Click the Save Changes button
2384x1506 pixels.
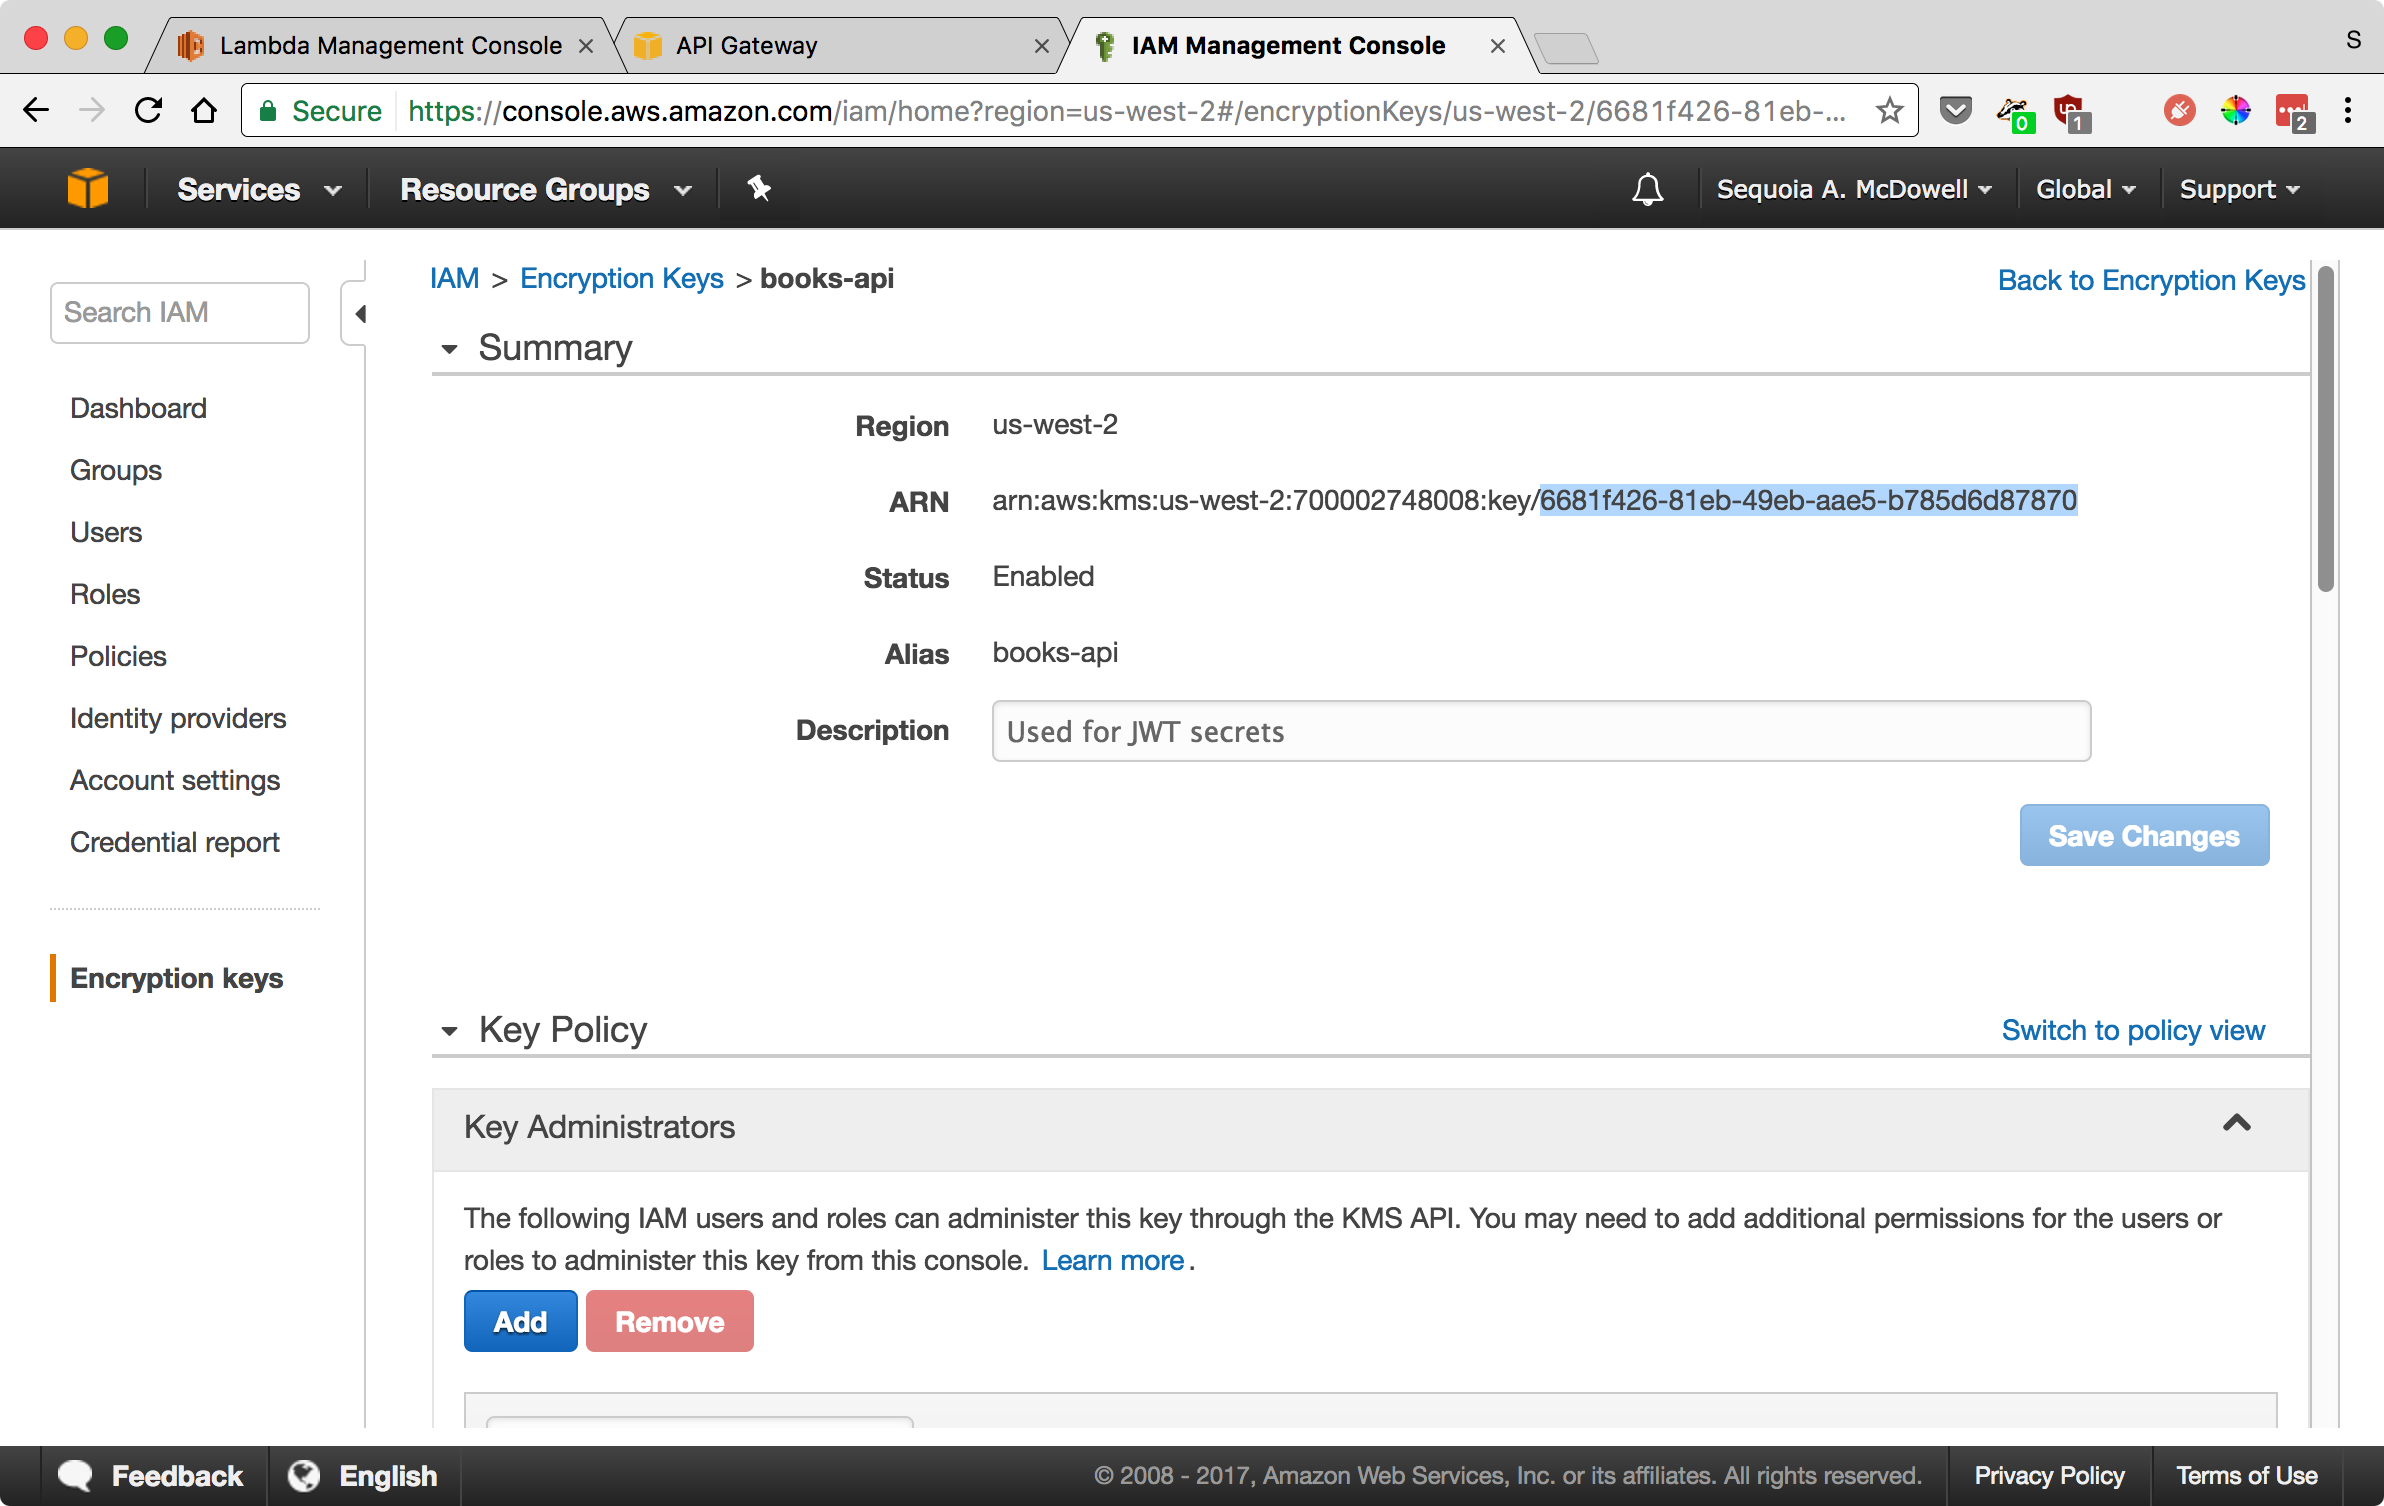[x=2144, y=835]
